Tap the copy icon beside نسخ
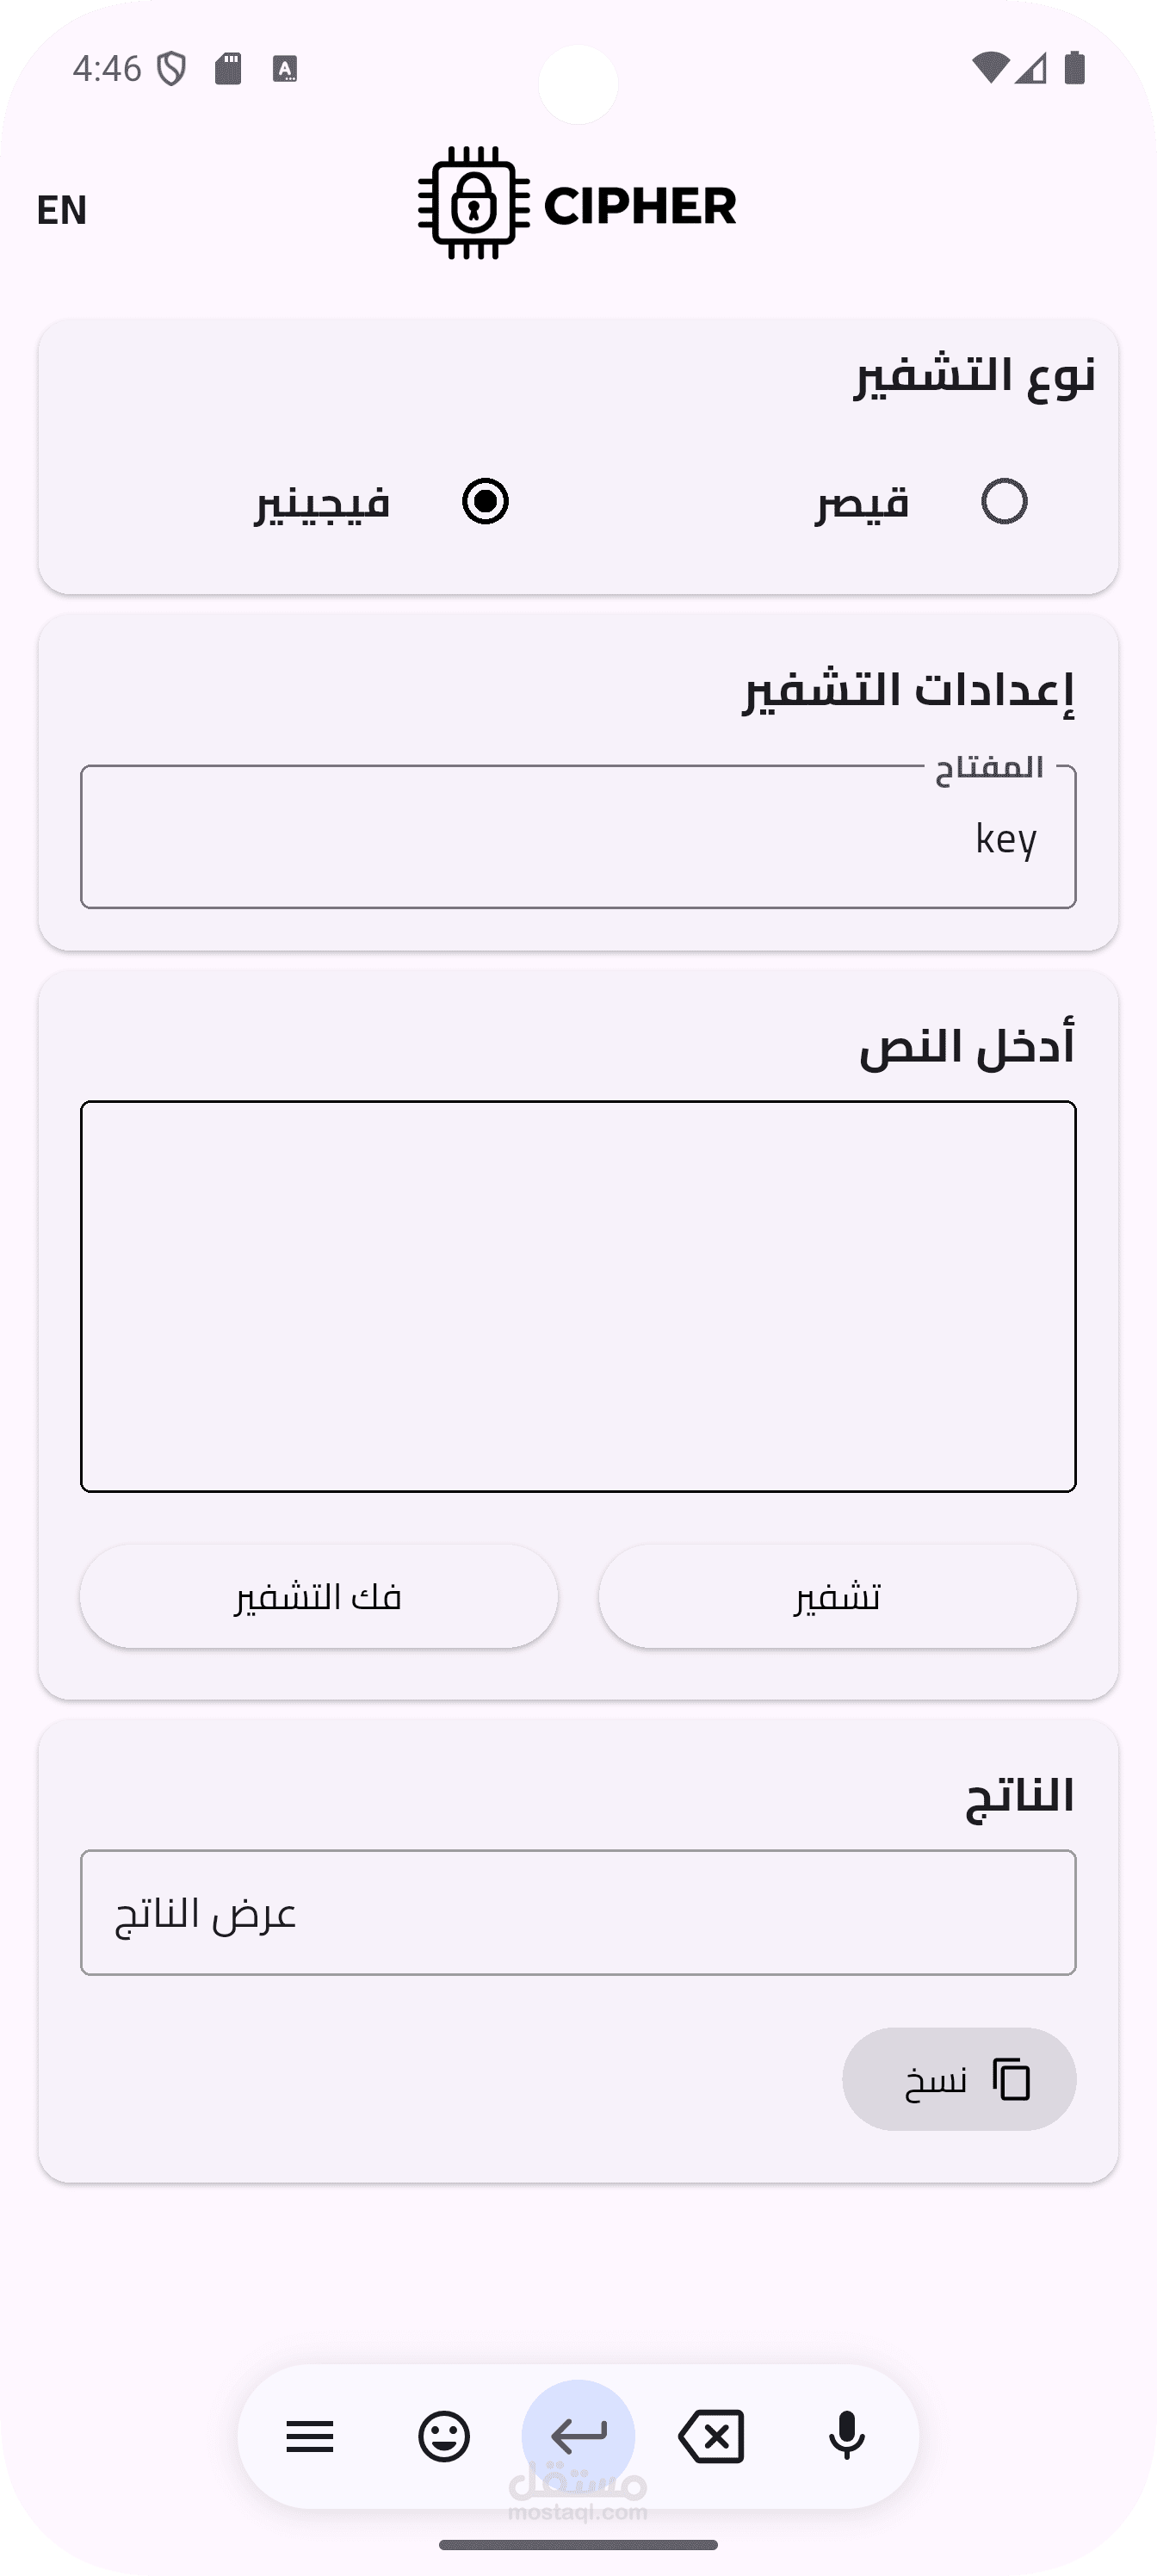Viewport: 1157px width, 2576px height. 1012,2080
